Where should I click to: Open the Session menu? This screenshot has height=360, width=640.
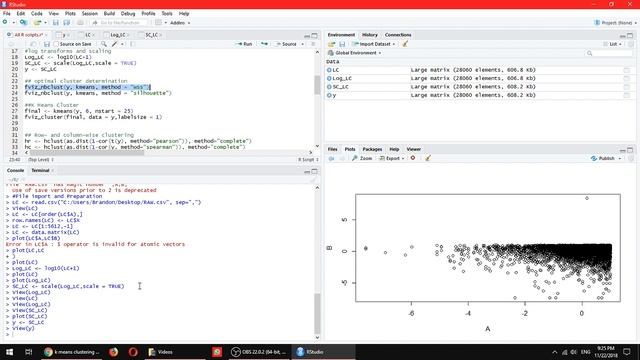[x=89, y=13]
